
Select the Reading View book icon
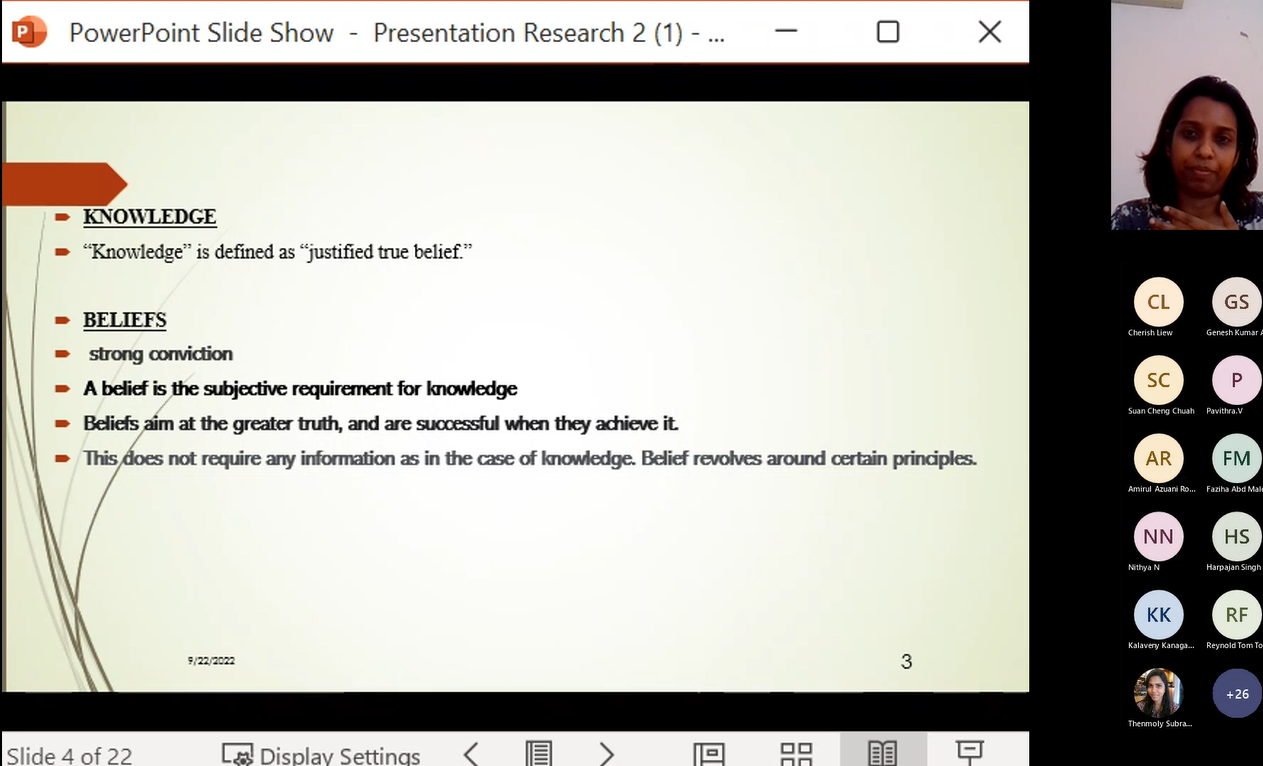882,753
